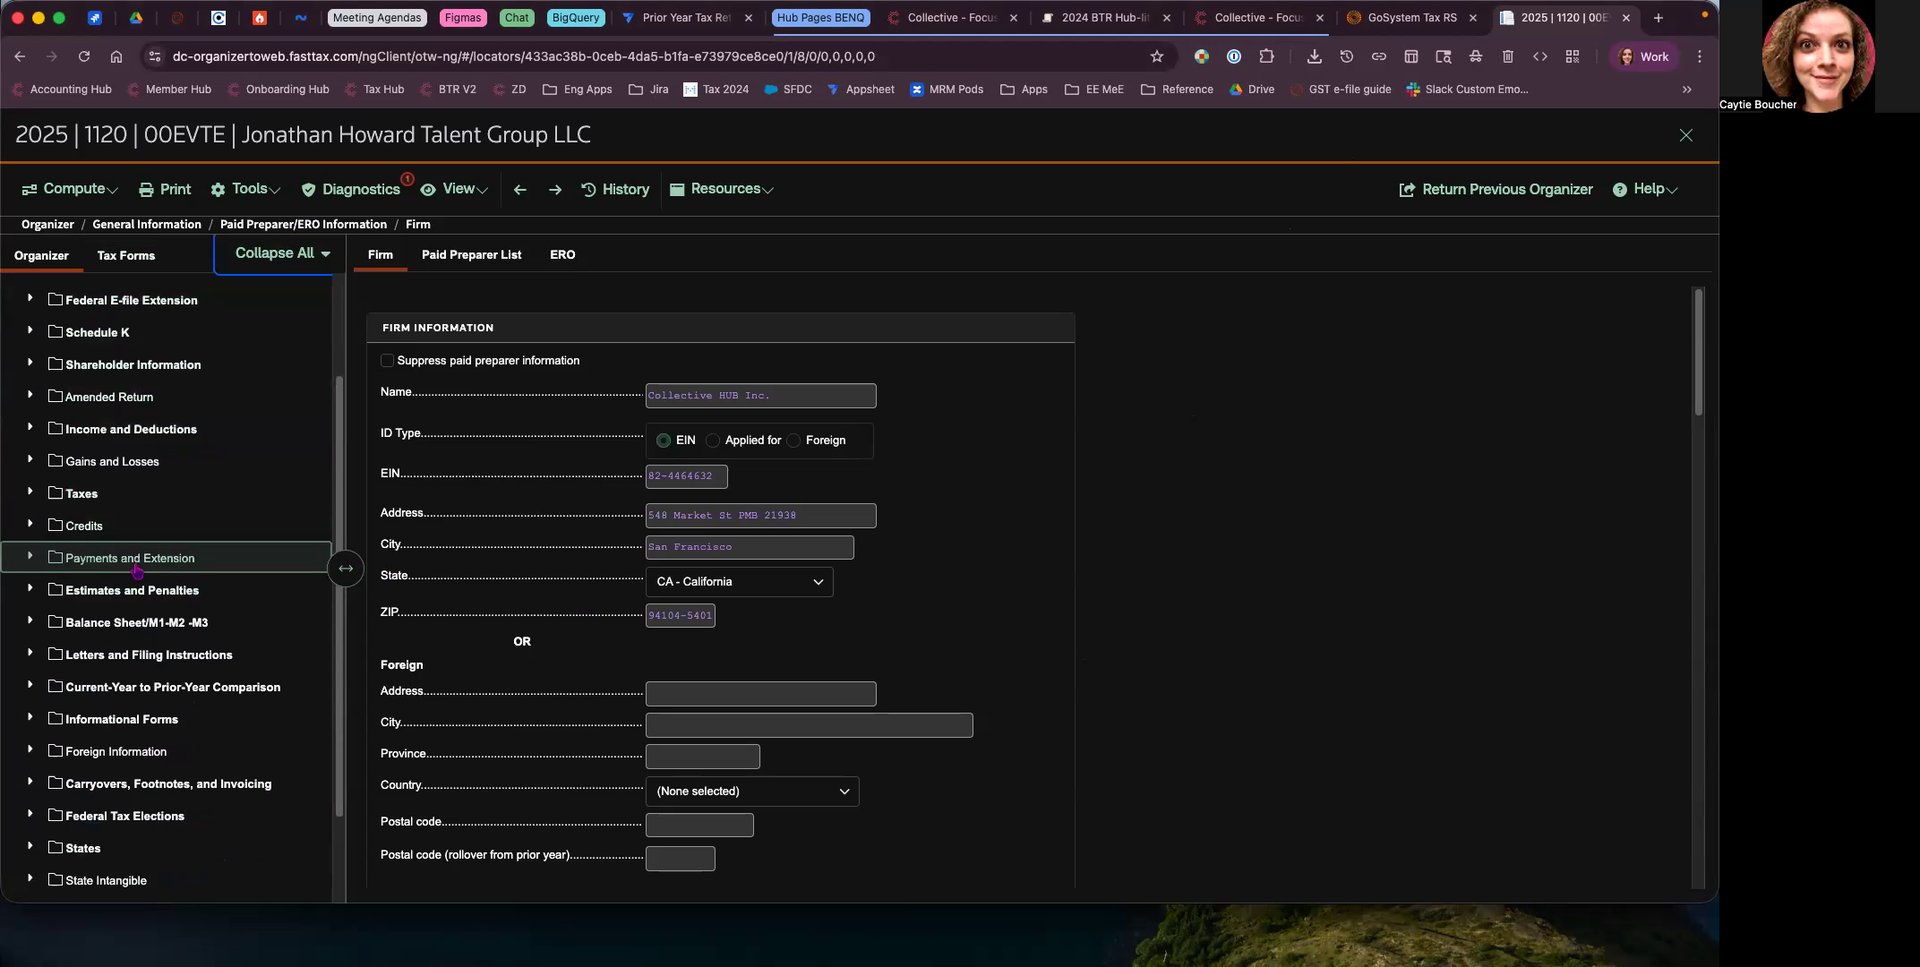This screenshot has height=967, width=1920.
Task: Switch to the Paid Preparer List tab
Action: coord(471,255)
